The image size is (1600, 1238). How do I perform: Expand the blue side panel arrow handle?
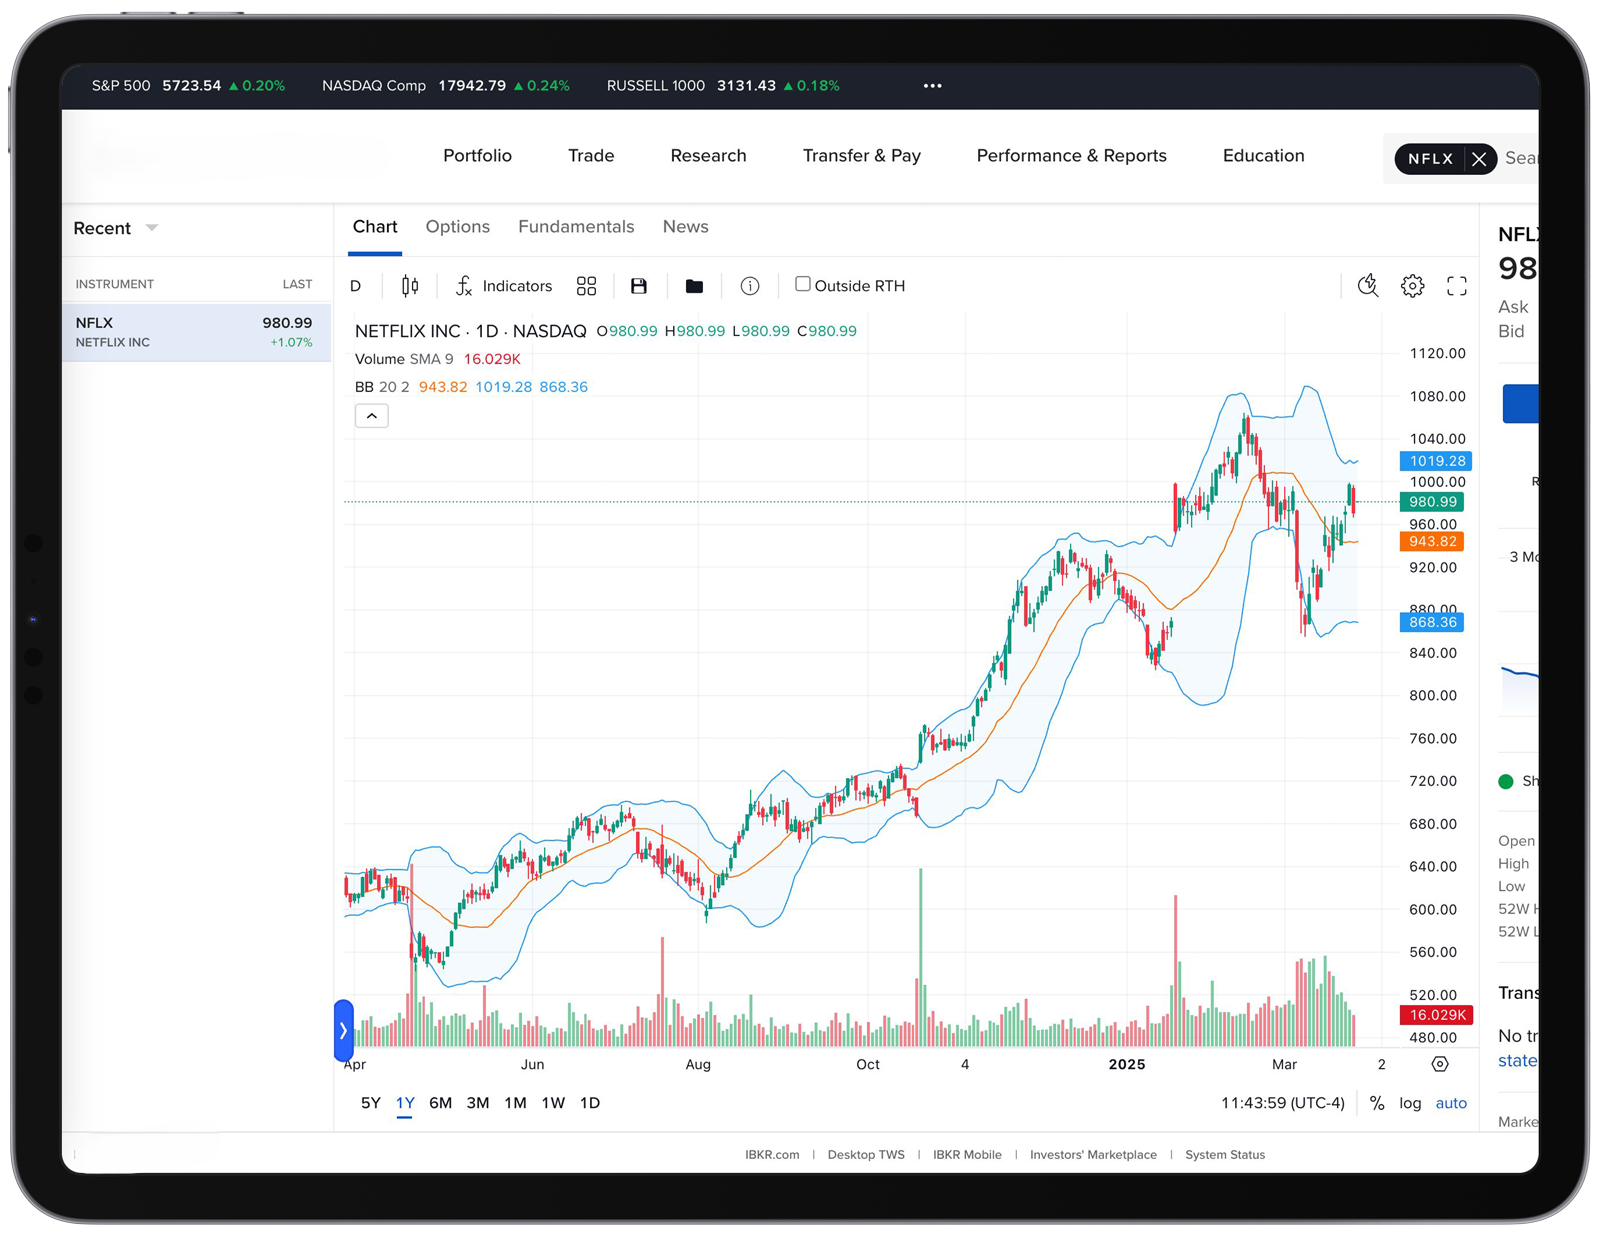click(343, 1030)
